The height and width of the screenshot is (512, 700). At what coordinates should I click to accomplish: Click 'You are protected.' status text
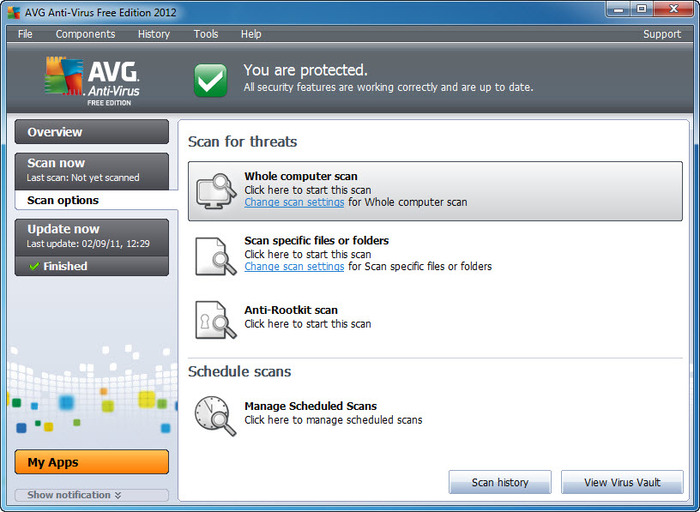[x=305, y=70]
